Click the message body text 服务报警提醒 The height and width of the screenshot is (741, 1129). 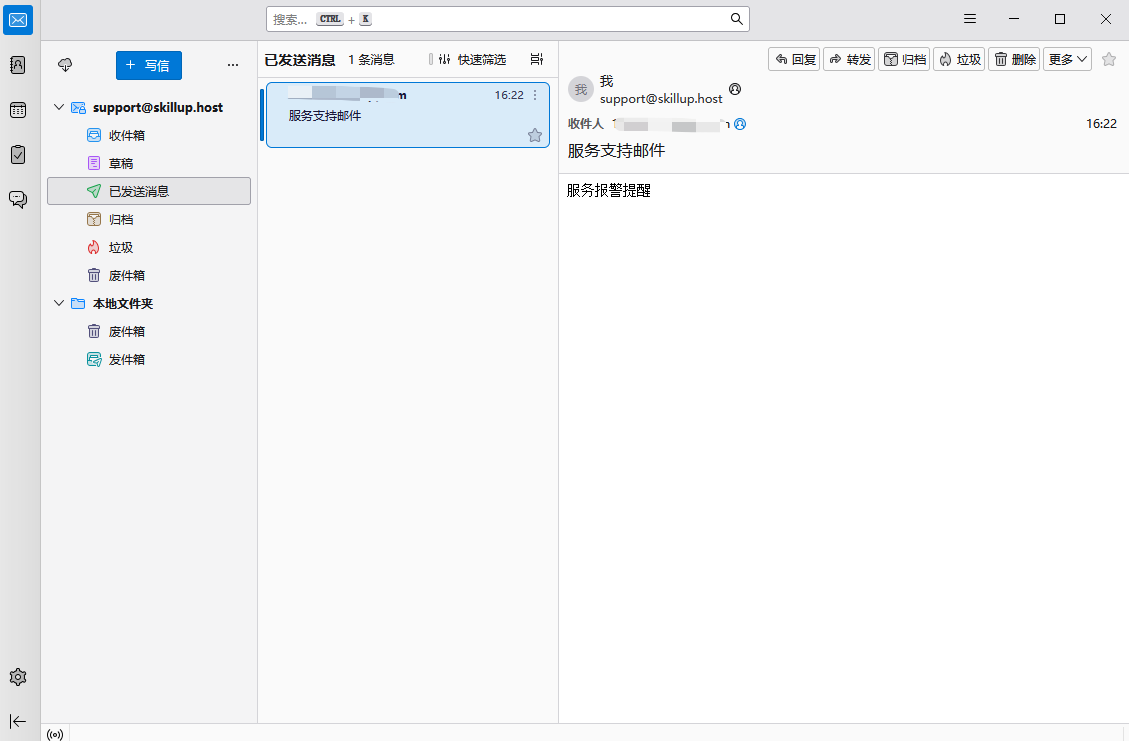pyautogui.click(x=608, y=191)
